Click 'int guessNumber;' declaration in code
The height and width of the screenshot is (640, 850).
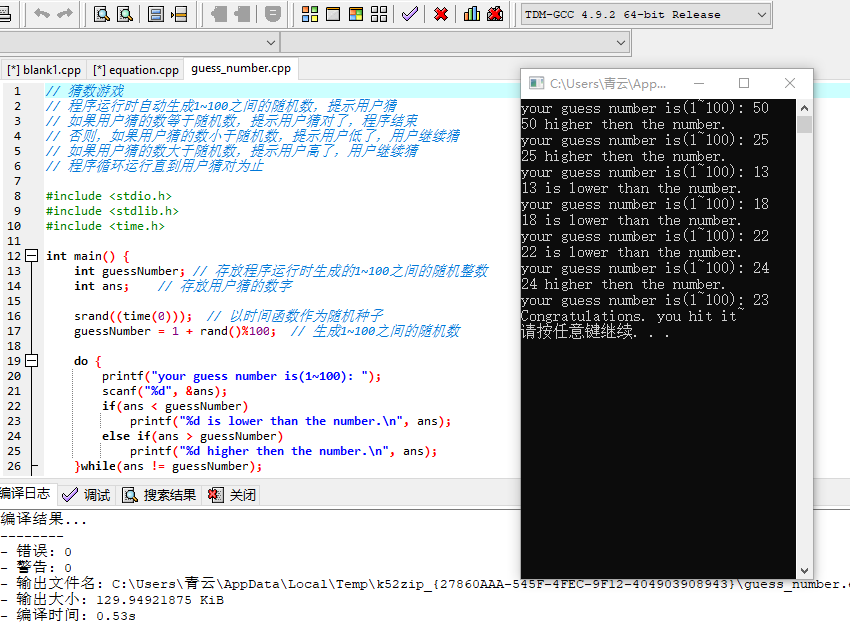pyautogui.click(x=130, y=271)
